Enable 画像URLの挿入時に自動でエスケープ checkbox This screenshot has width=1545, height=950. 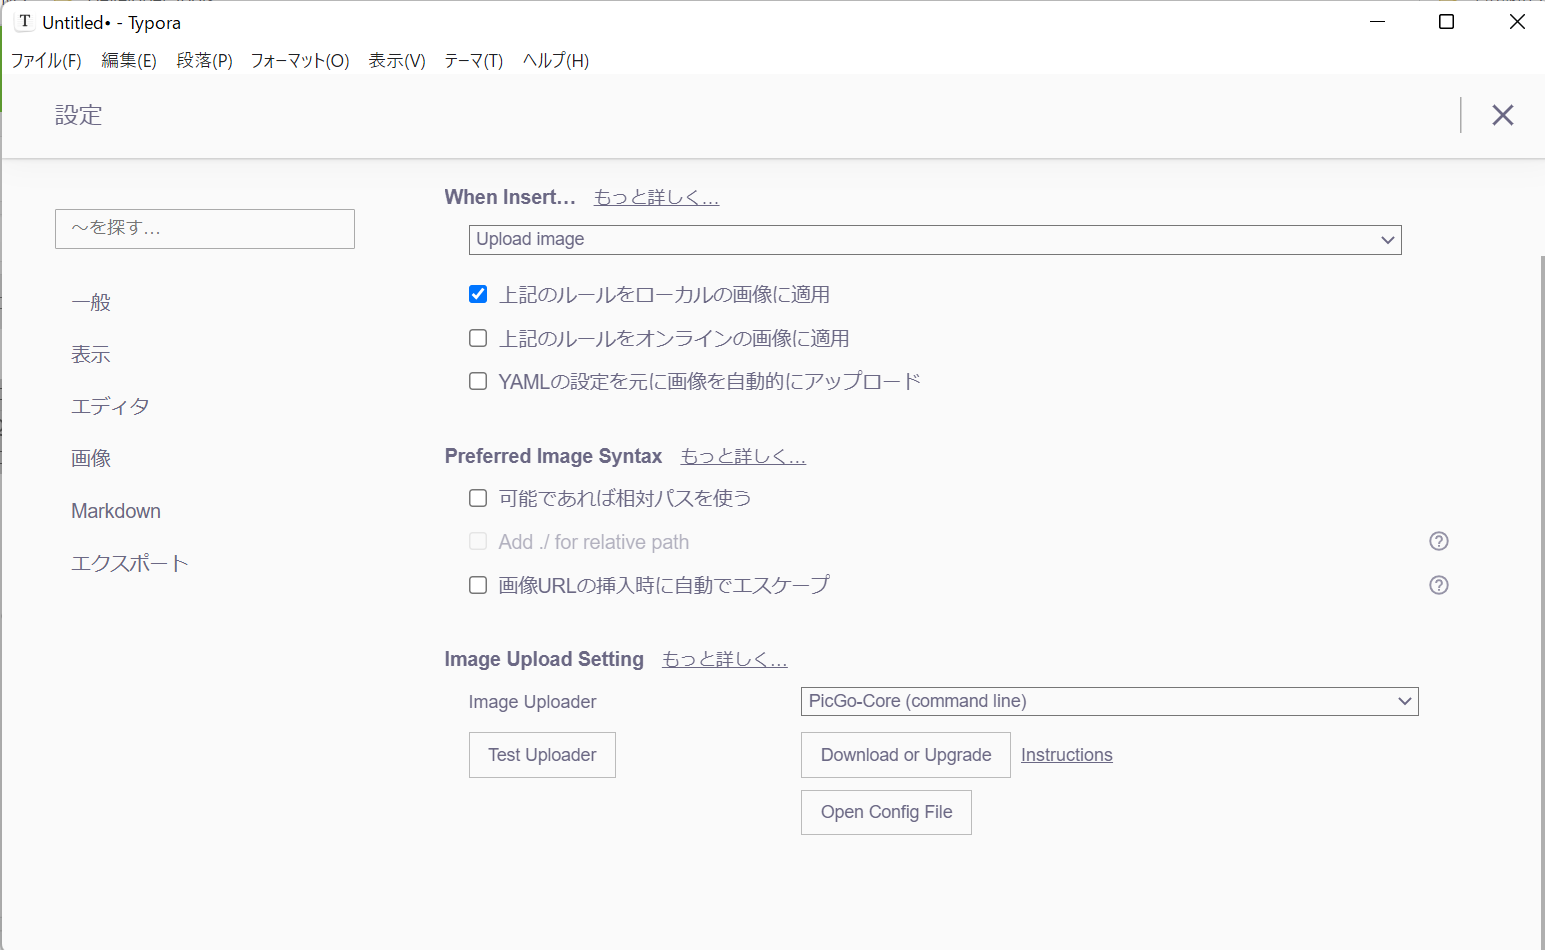pos(478,585)
